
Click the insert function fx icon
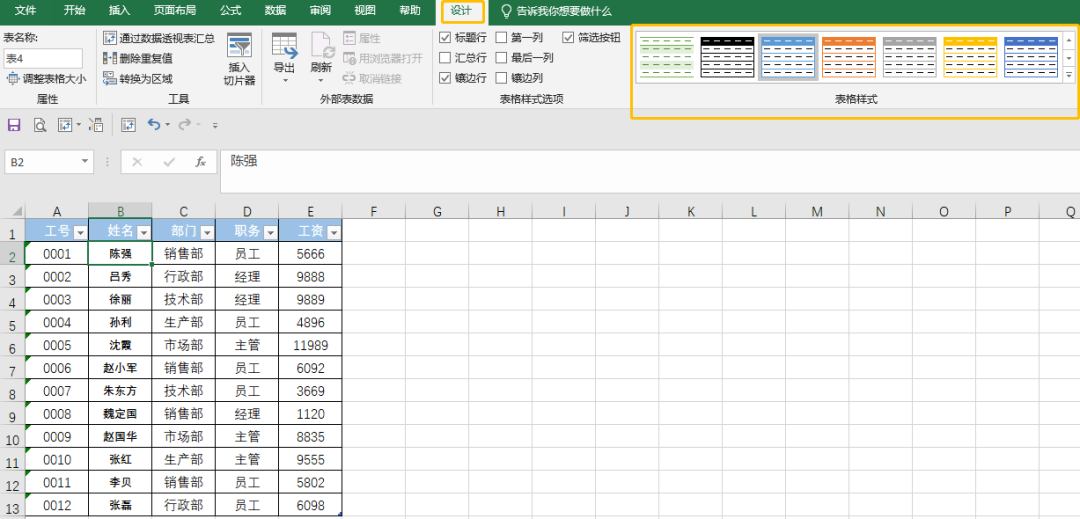point(200,162)
